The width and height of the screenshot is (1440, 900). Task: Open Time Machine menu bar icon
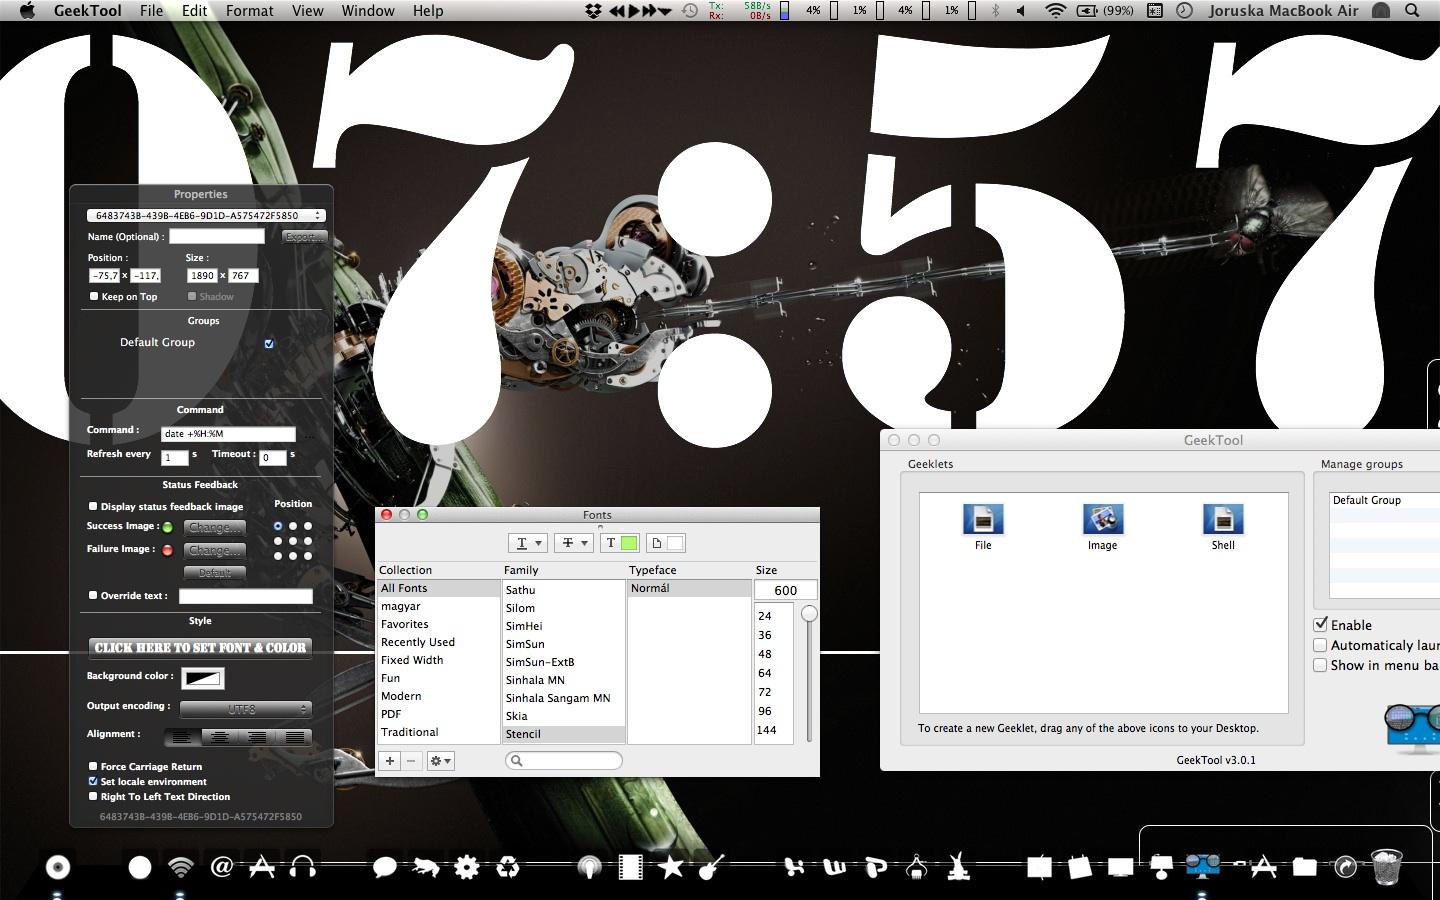pyautogui.click(x=690, y=11)
